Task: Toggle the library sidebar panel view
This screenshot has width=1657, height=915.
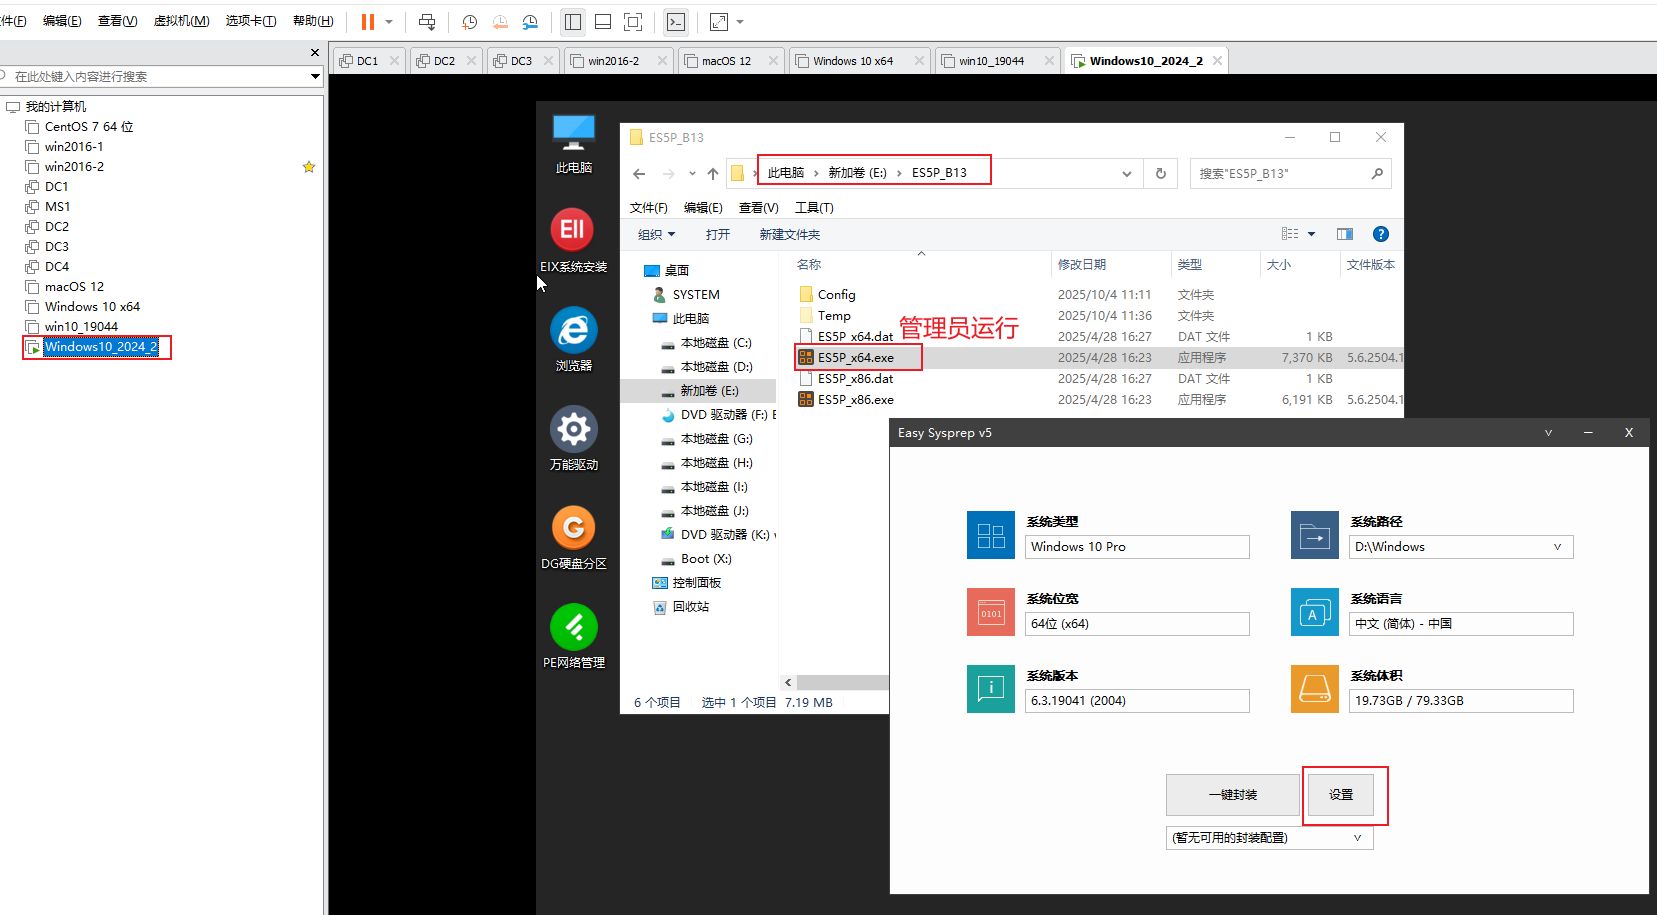Action: (573, 22)
